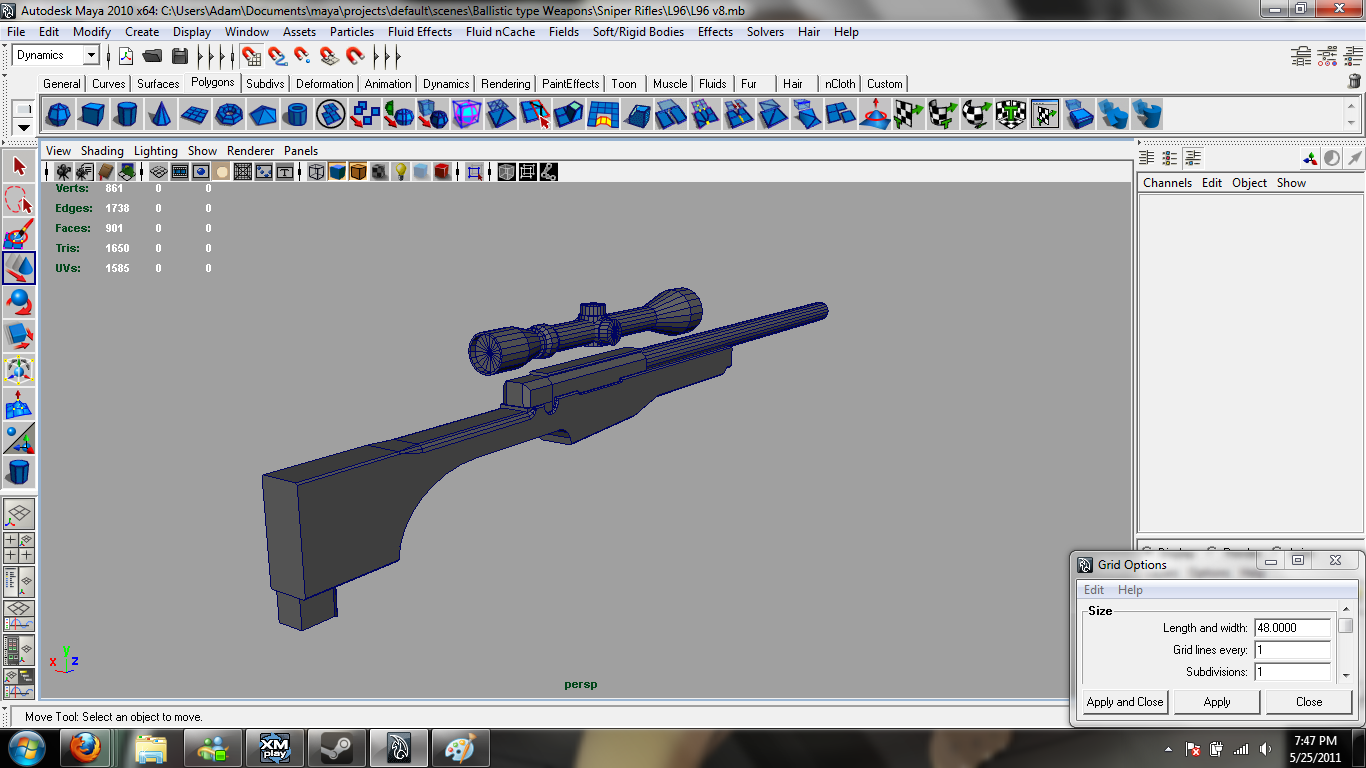The image size is (1366, 768).
Task: Create a polygon cylinder from the Polygons shelf
Action: coord(125,114)
